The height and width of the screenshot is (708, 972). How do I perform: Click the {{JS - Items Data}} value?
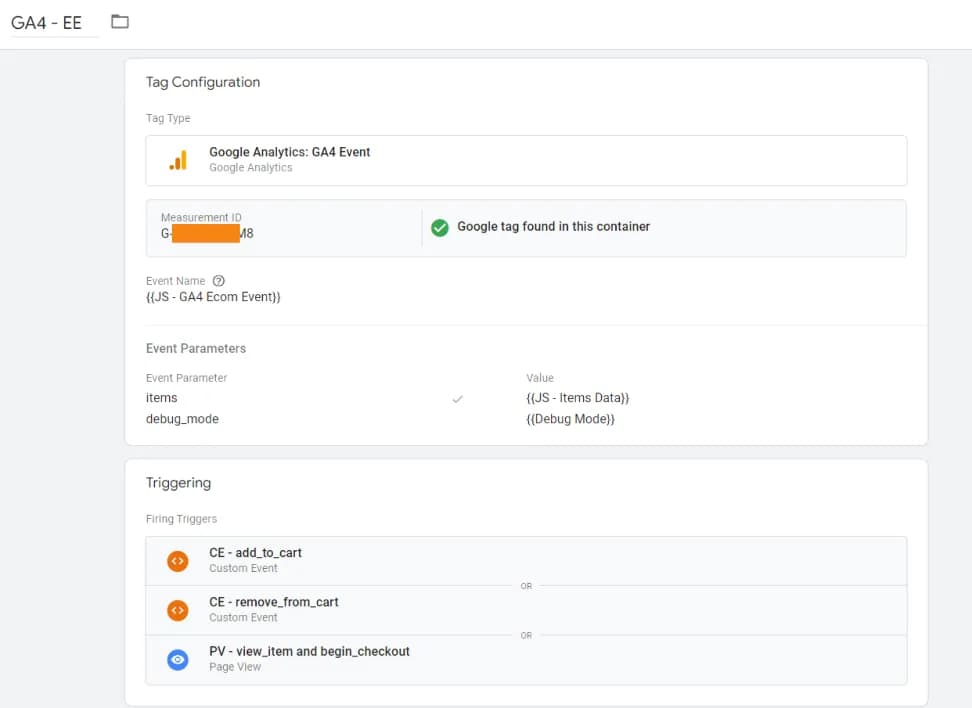coord(577,398)
